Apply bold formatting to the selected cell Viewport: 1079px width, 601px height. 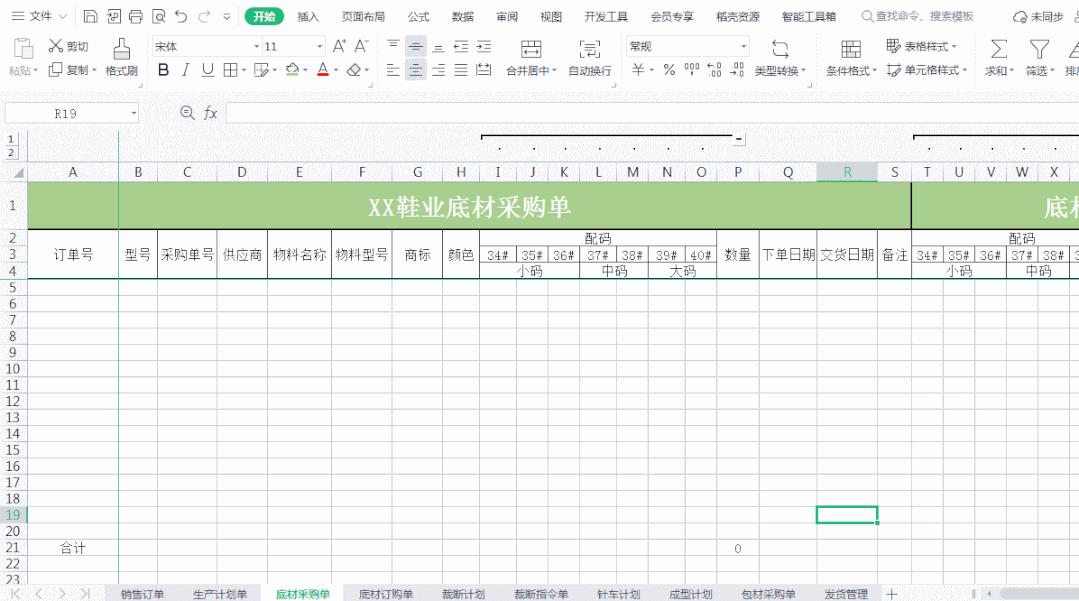[x=163, y=69]
